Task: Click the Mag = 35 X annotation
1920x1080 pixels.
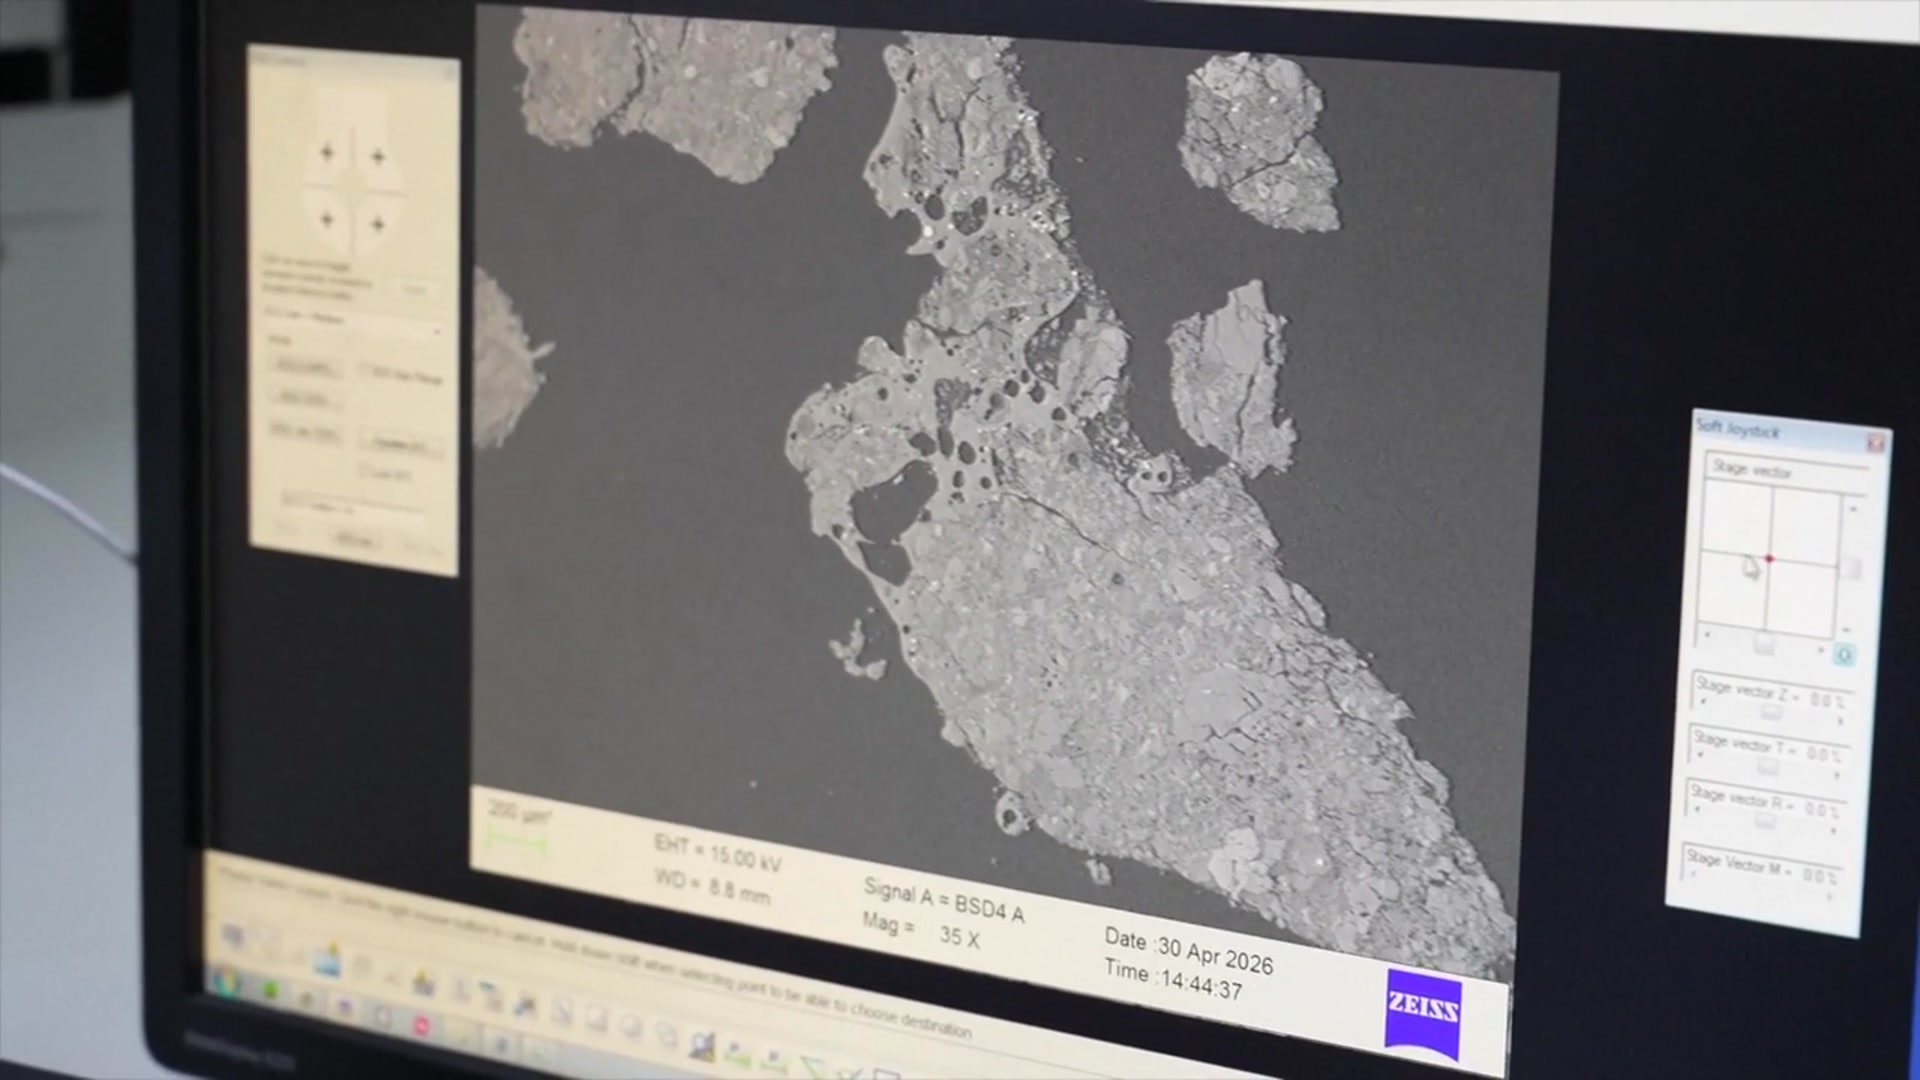Action: pos(921,931)
